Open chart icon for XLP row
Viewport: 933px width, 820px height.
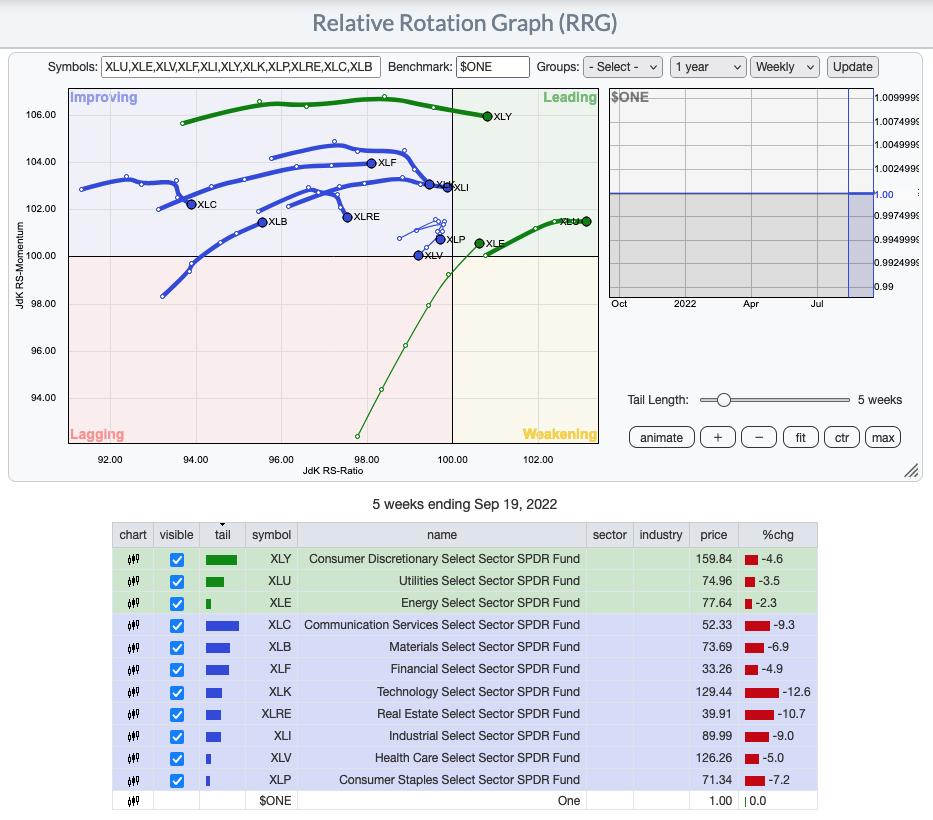133,780
